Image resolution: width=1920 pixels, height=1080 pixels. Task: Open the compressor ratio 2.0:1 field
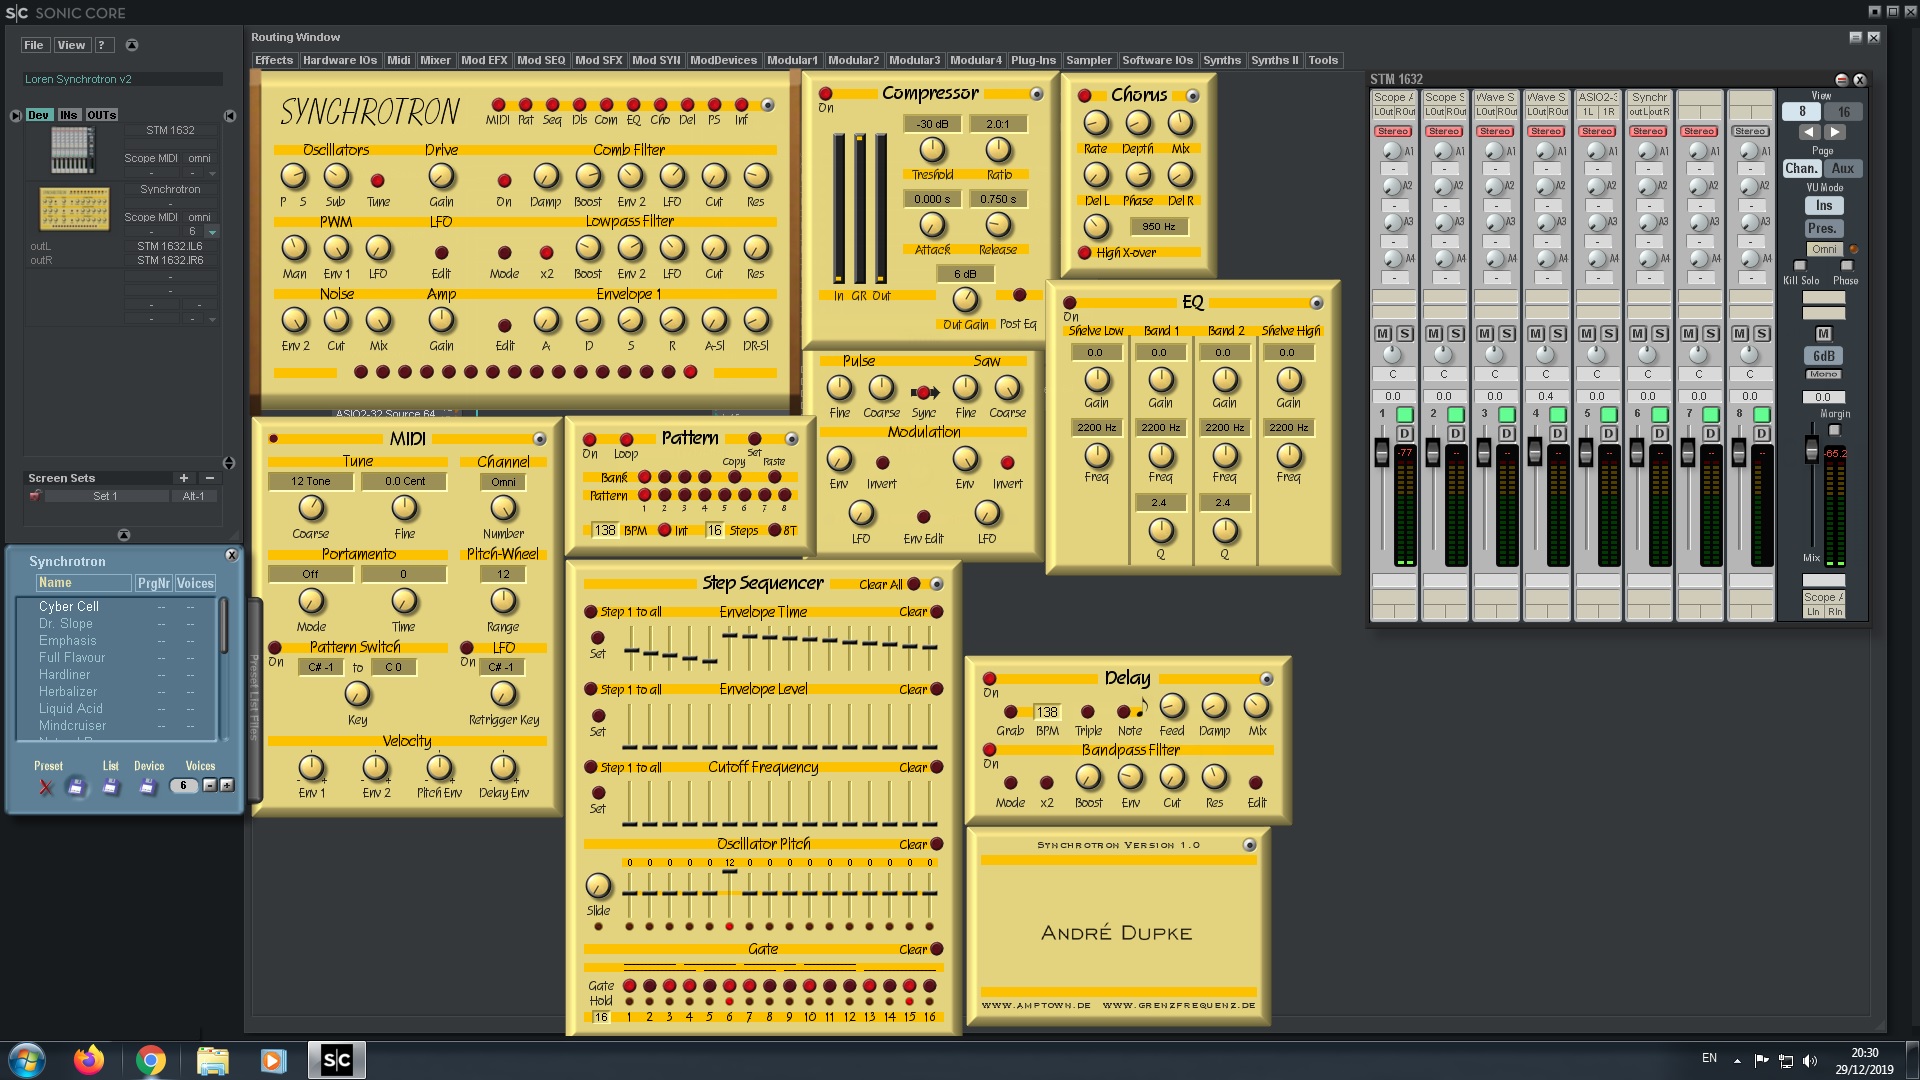998,124
